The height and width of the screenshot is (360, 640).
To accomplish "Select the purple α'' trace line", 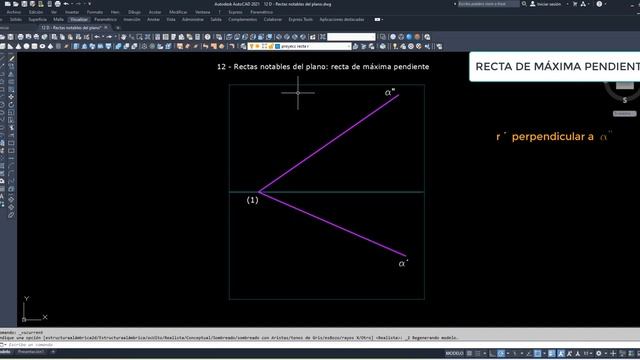I will [x=329, y=143].
